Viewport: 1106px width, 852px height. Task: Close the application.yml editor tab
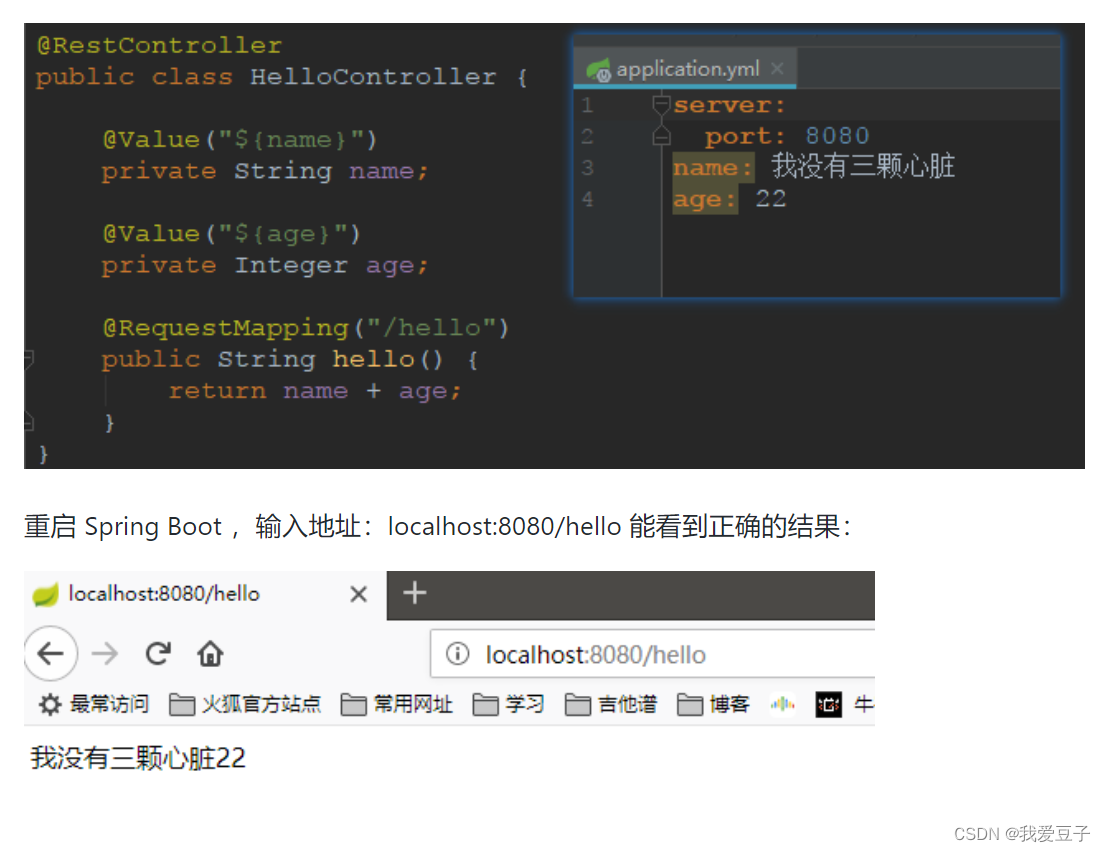[x=777, y=68]
